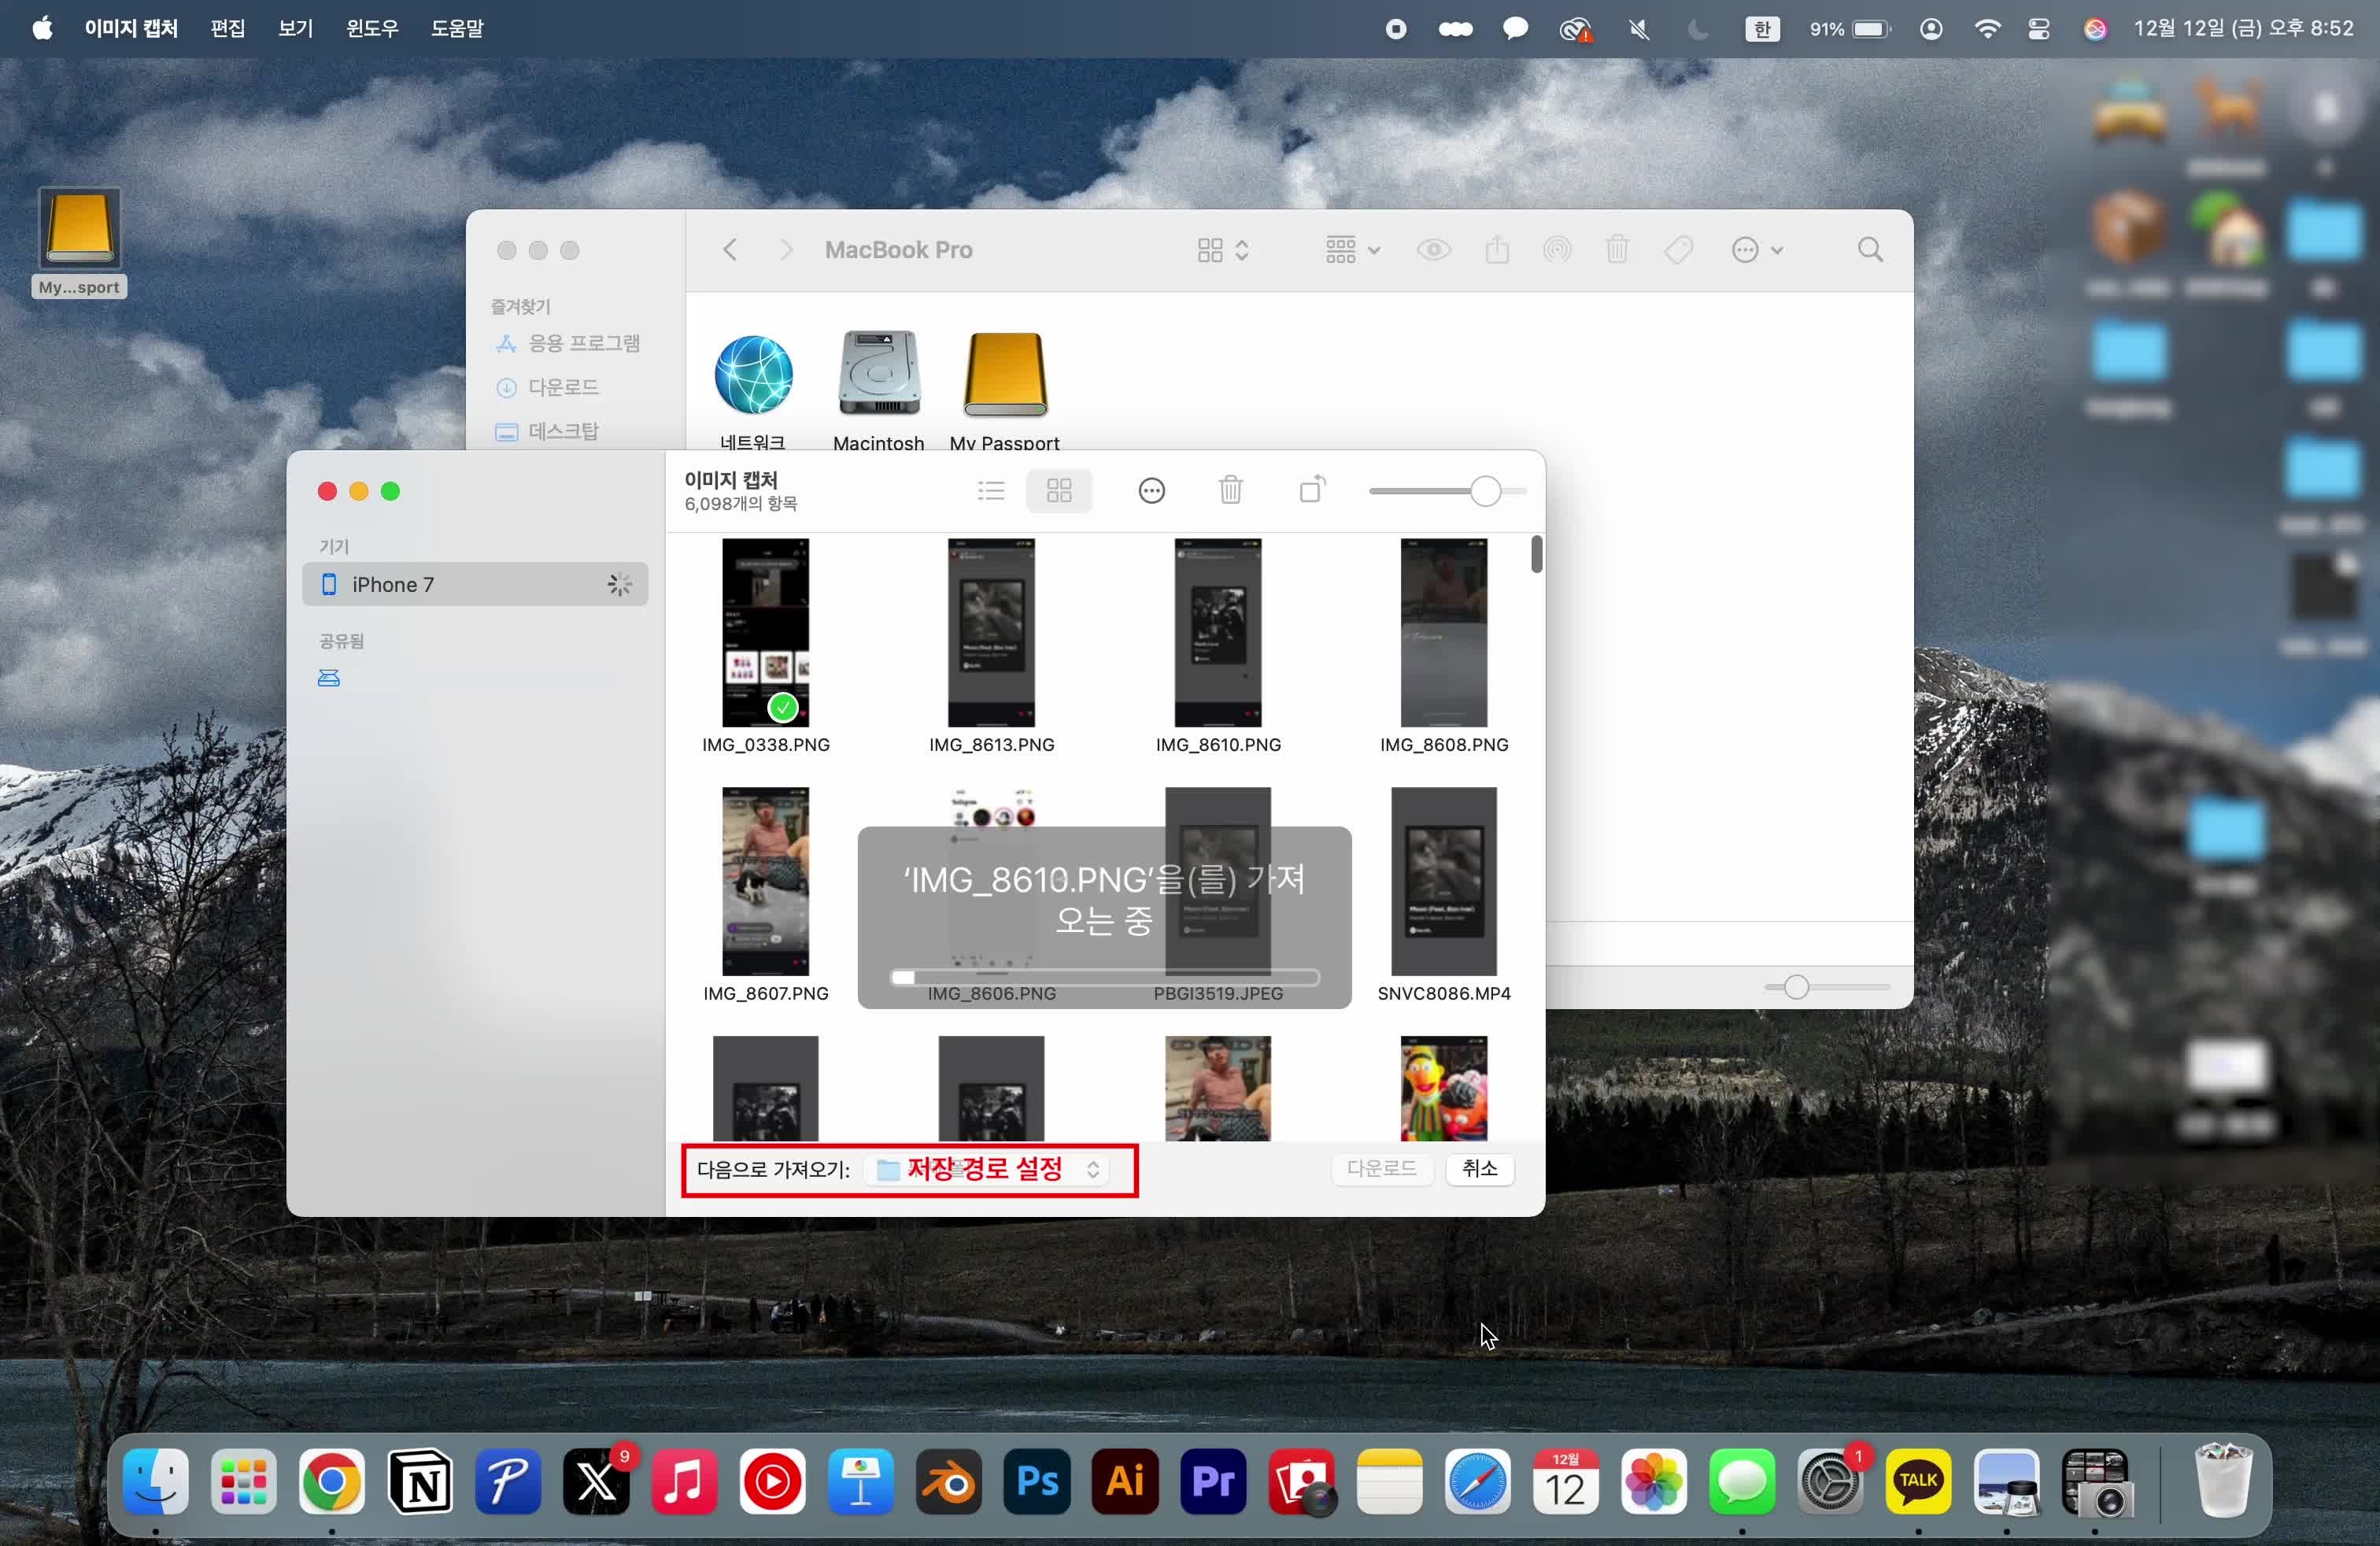The image size is (2380, 1546).
Task: Click the shared scanner icon in the sidebar
Action: [x=329, y=679]
